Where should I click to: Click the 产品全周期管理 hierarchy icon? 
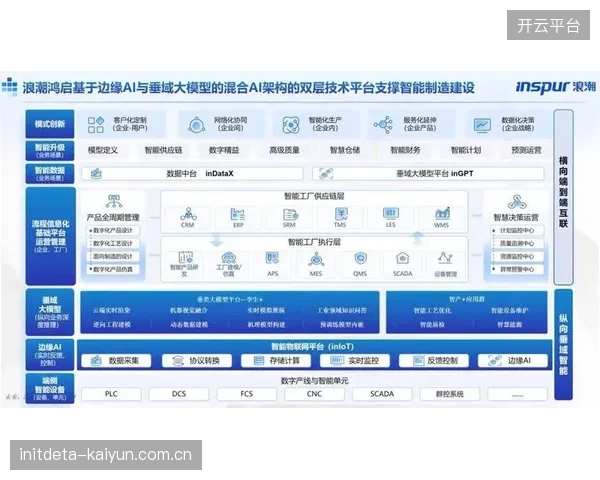point(114,201)
